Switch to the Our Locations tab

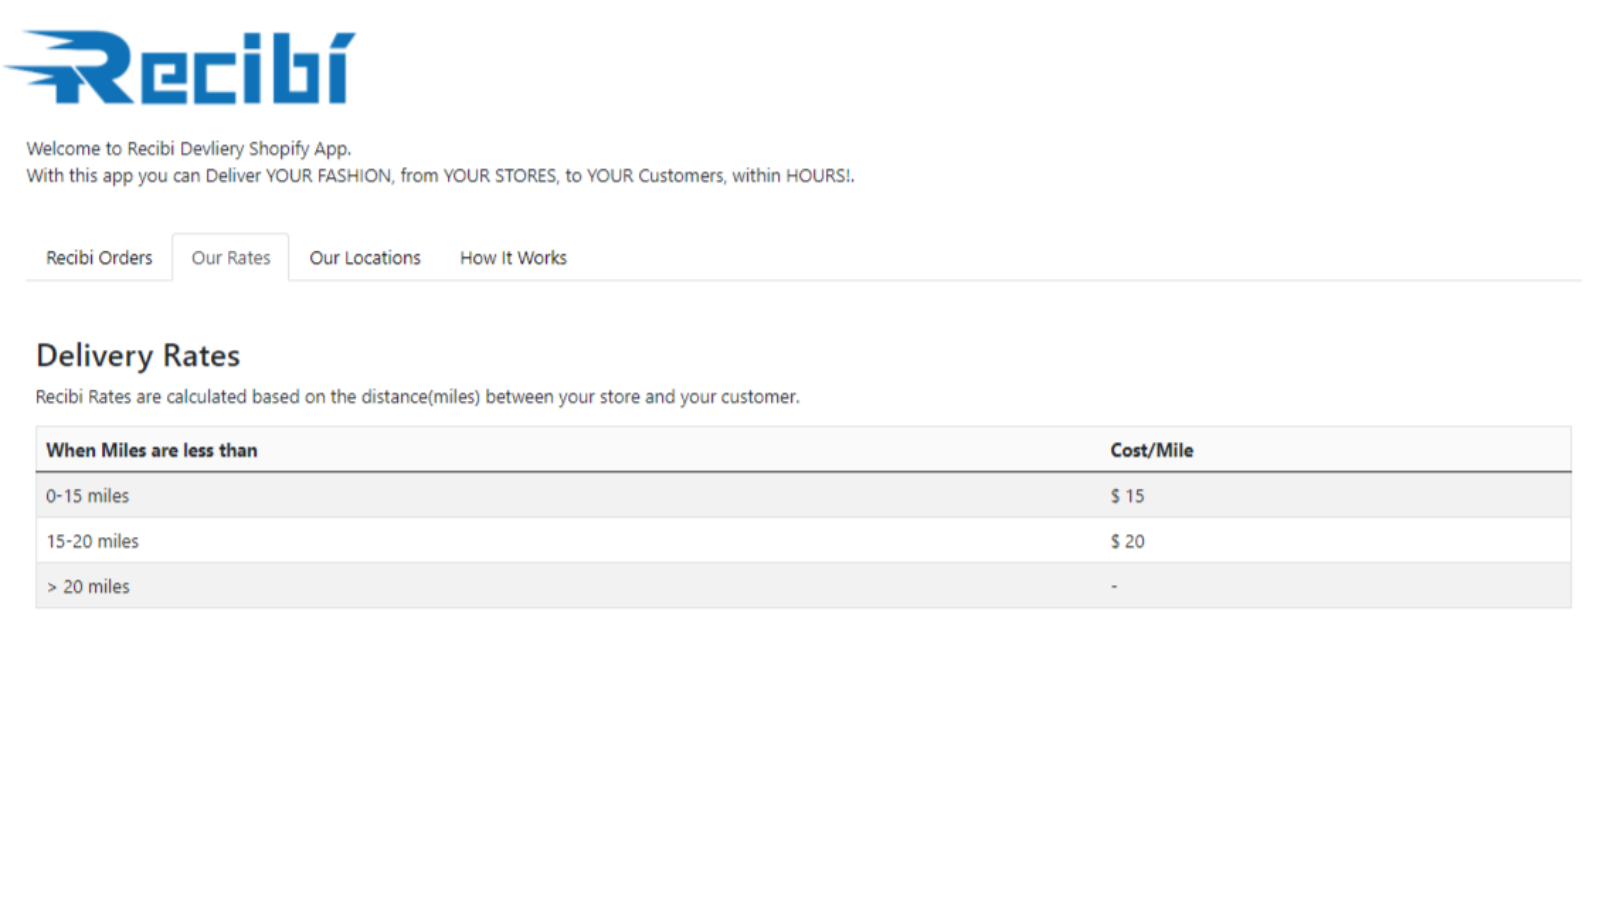tap(365, 258)
